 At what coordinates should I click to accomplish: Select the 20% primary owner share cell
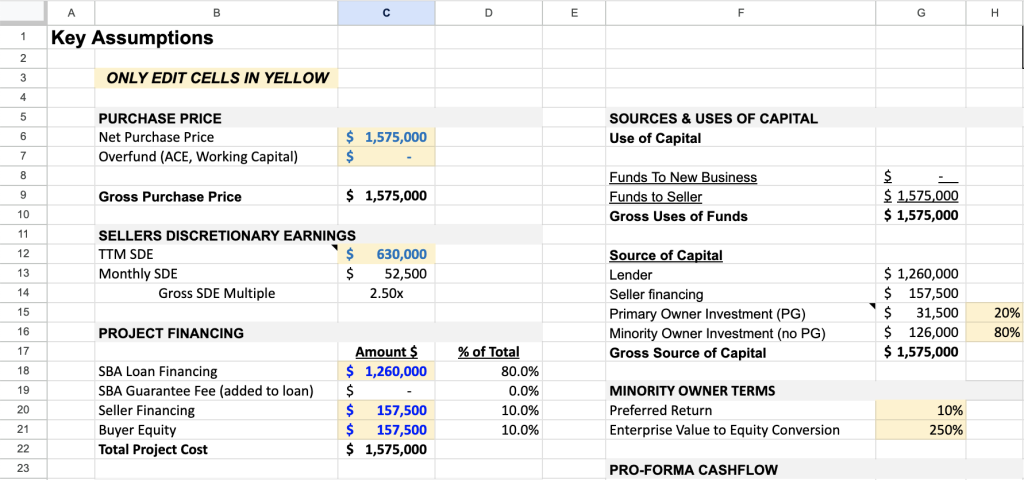point(995,313)
